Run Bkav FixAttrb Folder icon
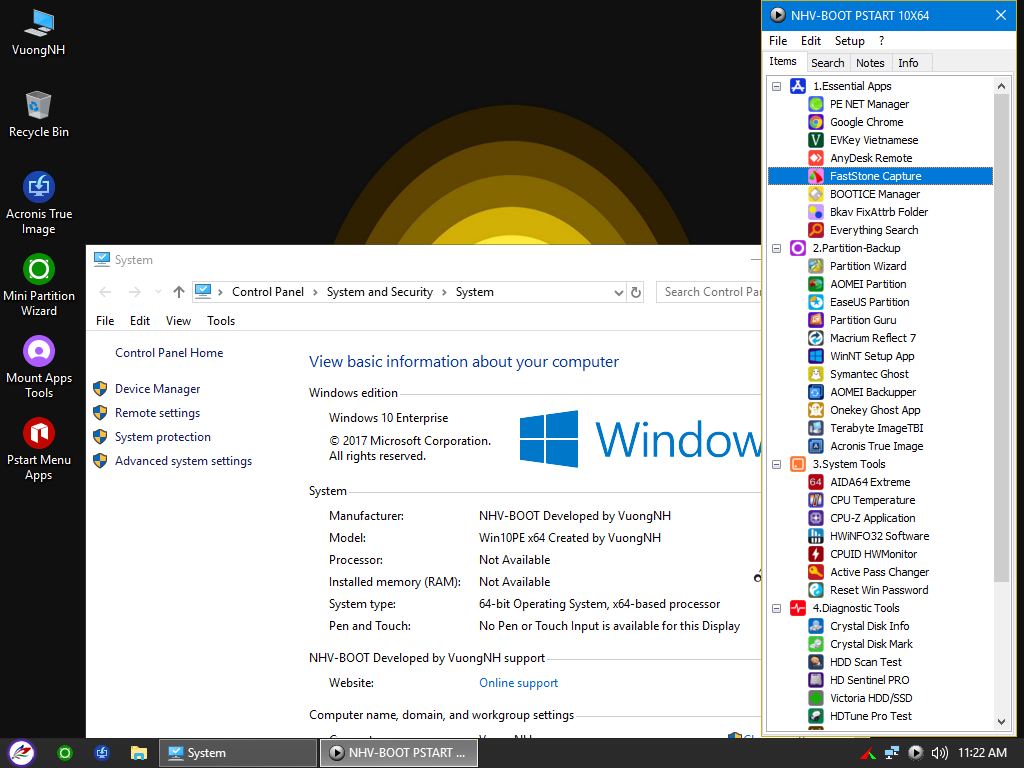 click(816, 212)
